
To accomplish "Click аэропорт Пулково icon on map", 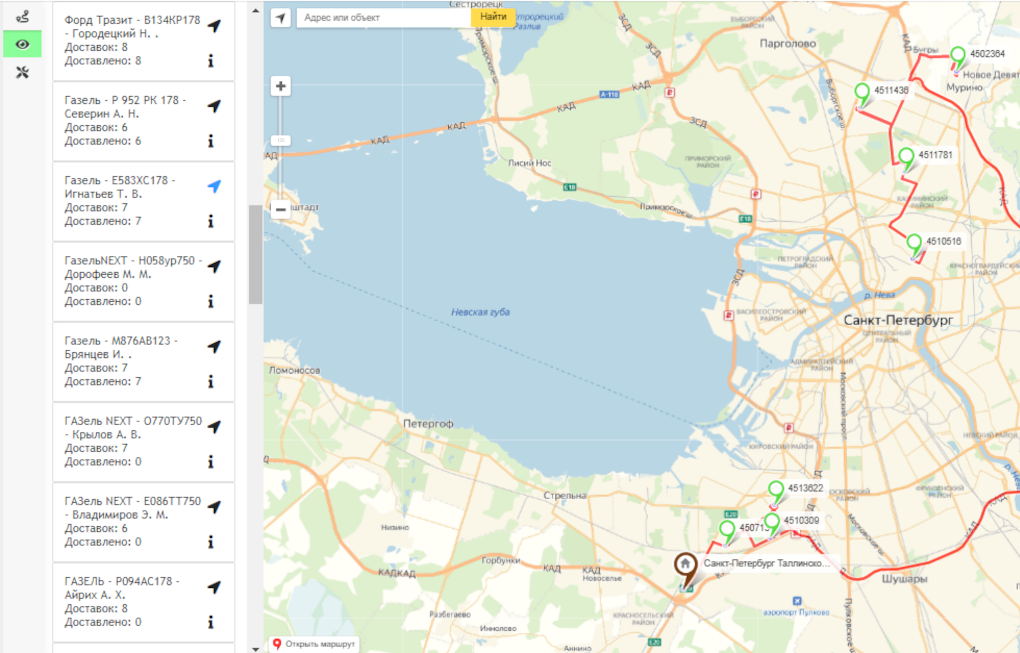I will (x=797, y=601).
